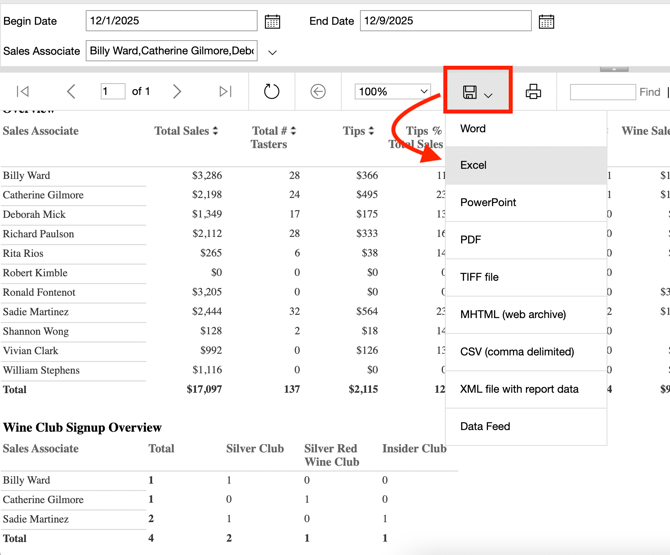The width and height of the screenshot is (670, 555).
Task: Click the back to parent report arrow
Action: pos(318,92)
